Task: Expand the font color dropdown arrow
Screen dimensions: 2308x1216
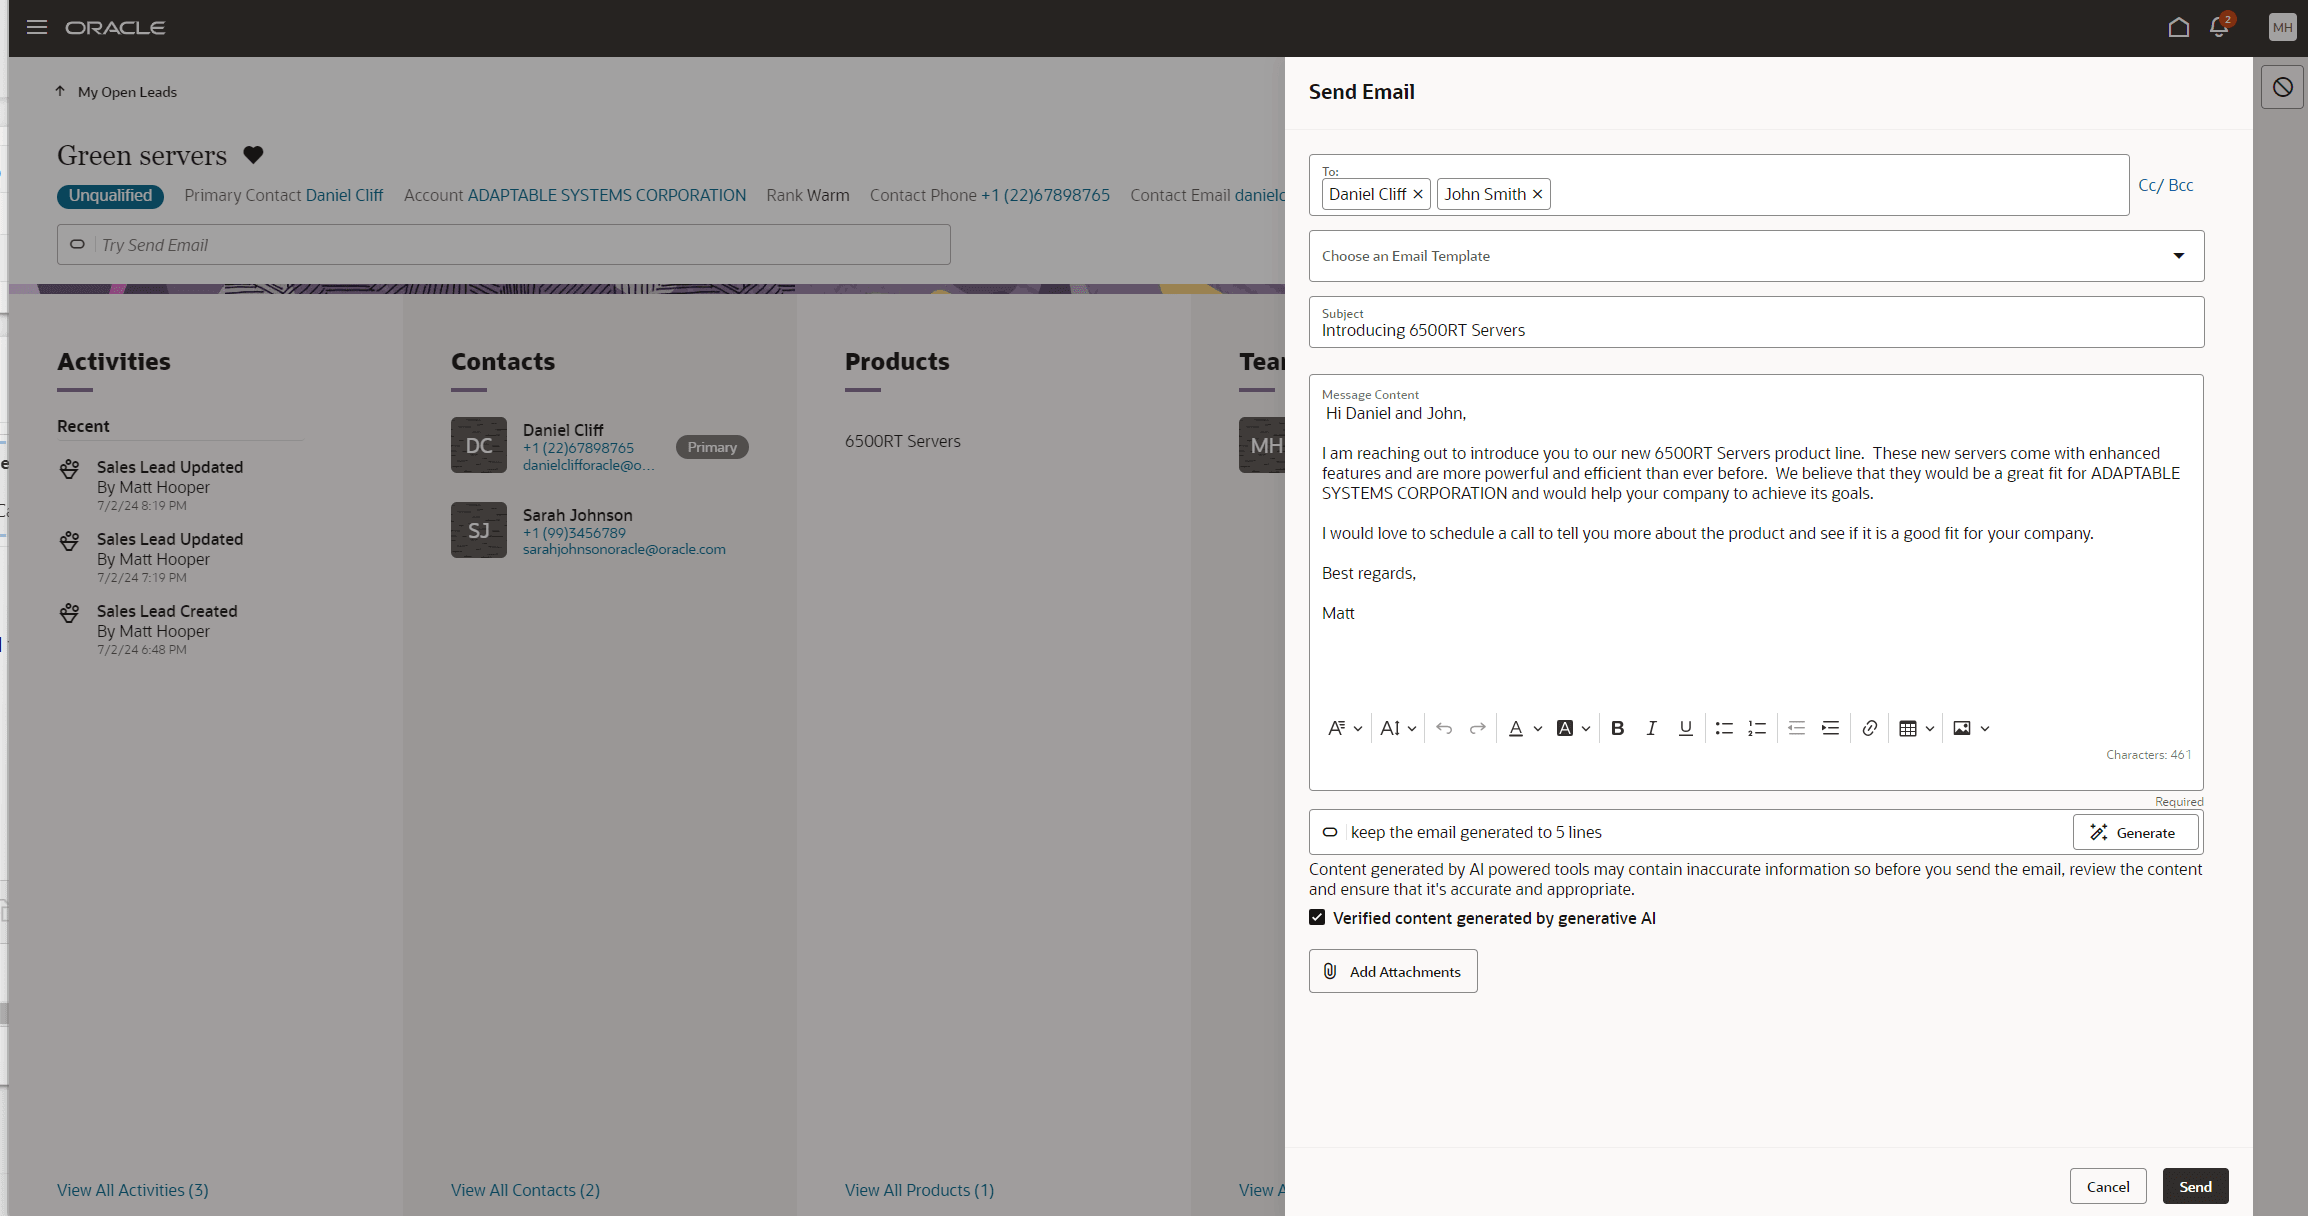Action: [x=1539, y=728]
